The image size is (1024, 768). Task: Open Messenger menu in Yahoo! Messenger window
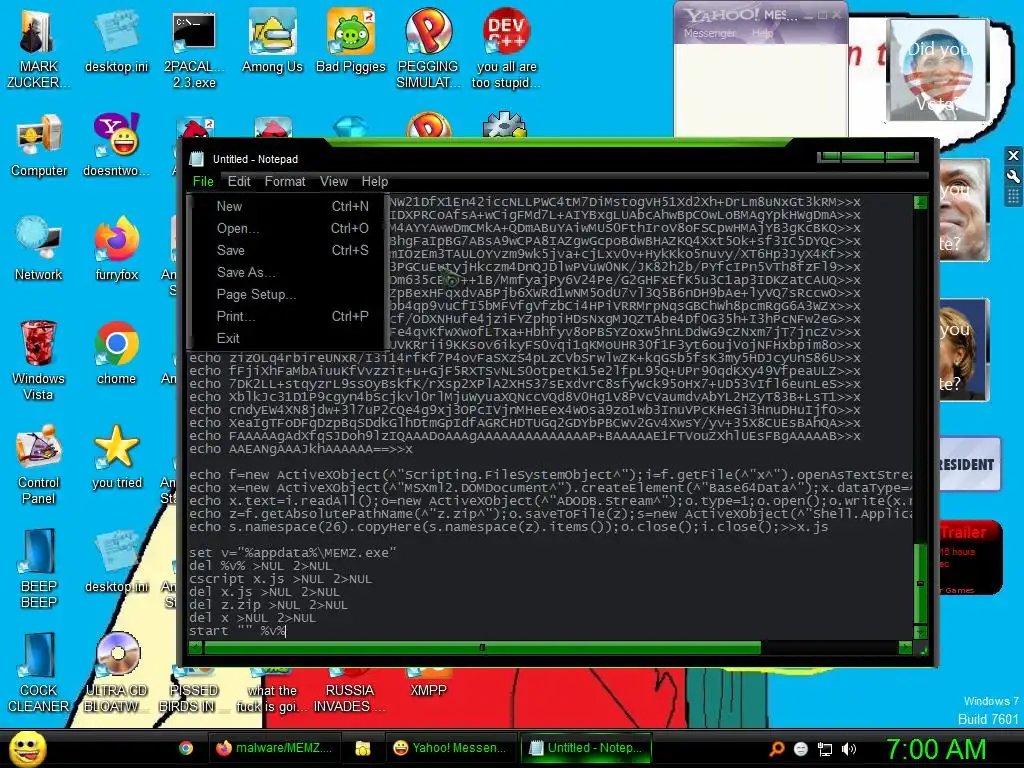[710, 33]
